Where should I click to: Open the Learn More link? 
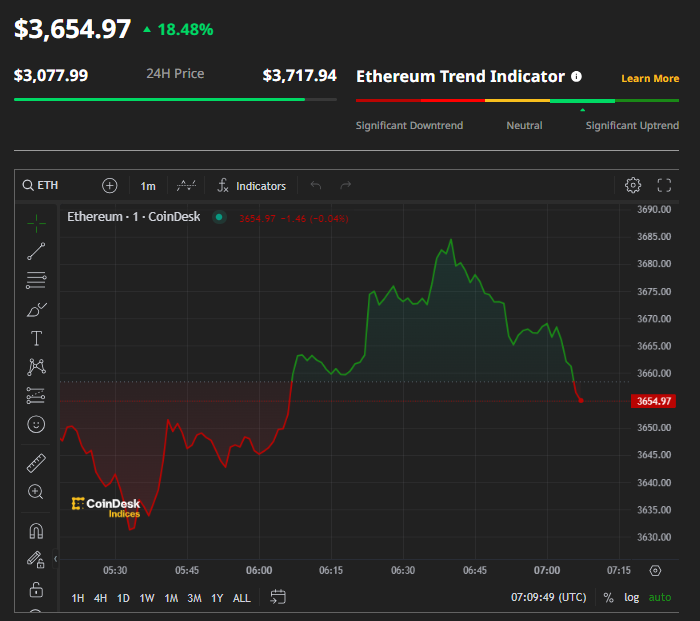tap(650, 79)
